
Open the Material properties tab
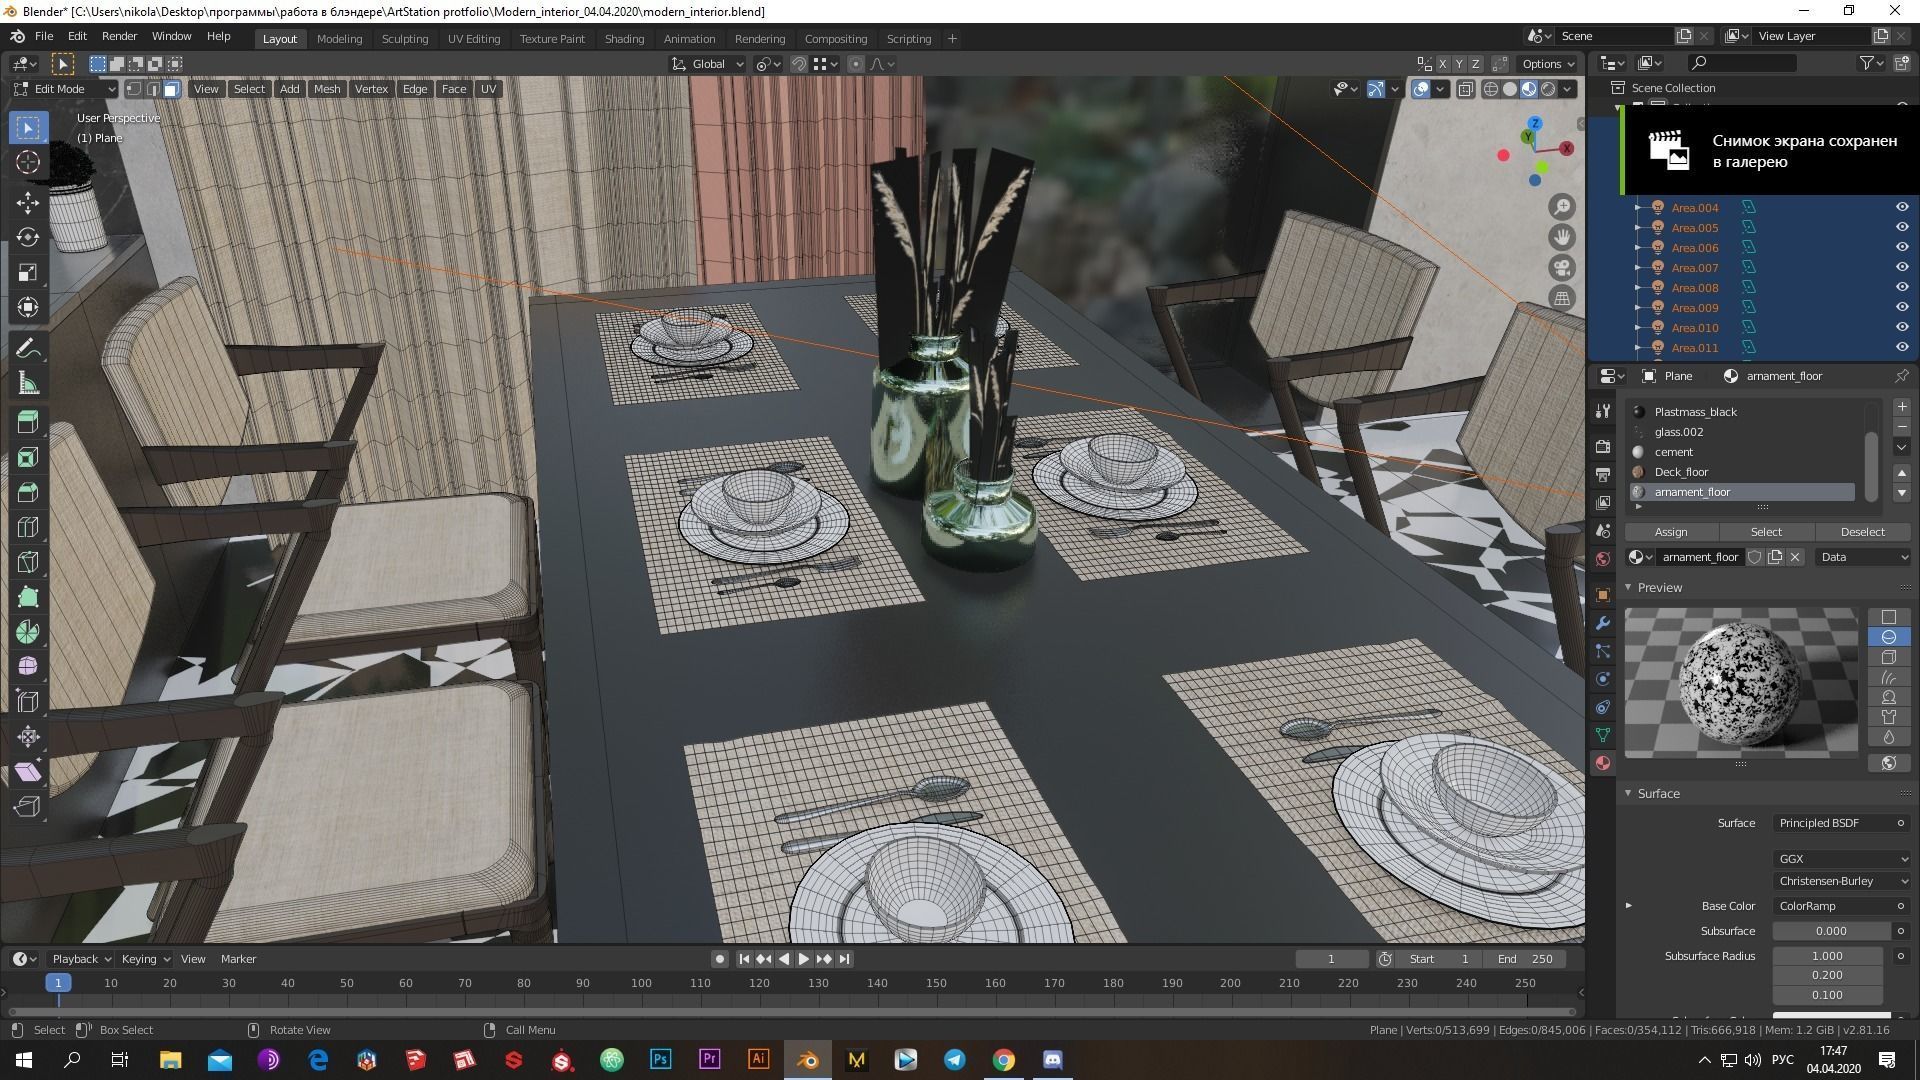[x=1603, y=763]
